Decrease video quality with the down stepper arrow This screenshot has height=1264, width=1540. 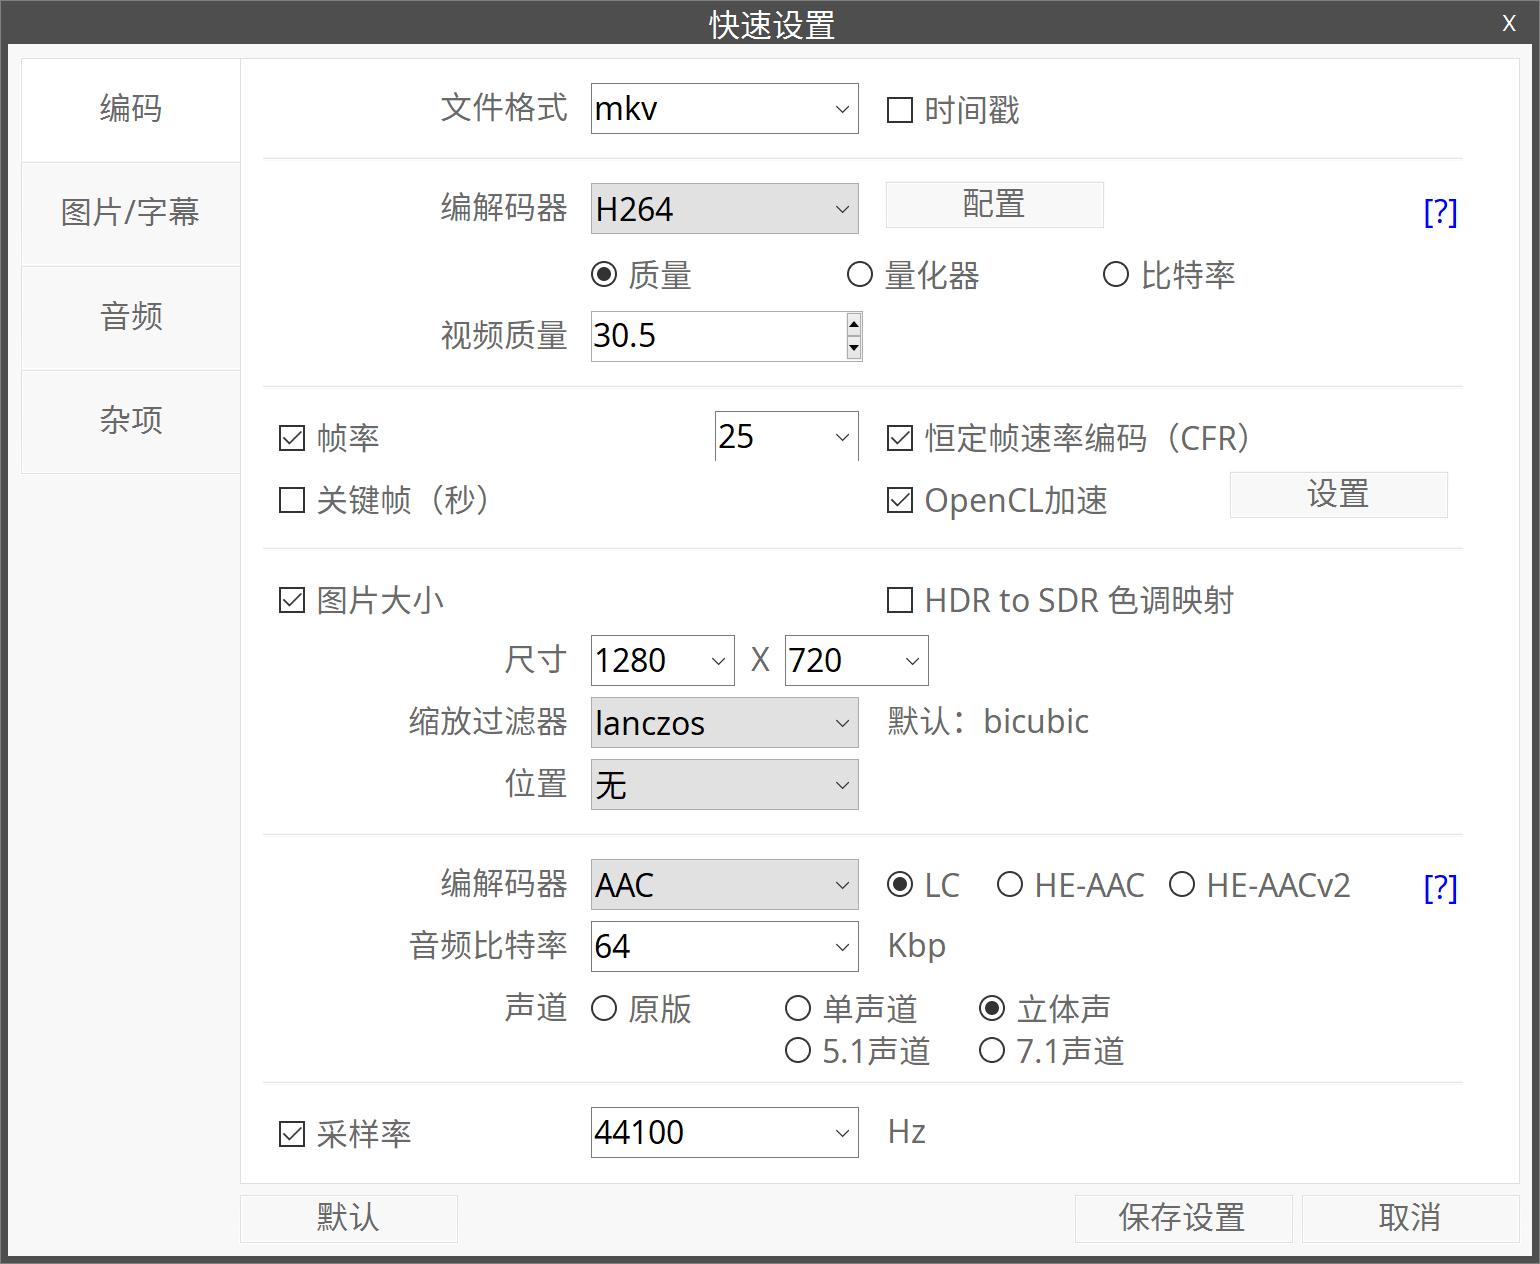coord(853,348)
